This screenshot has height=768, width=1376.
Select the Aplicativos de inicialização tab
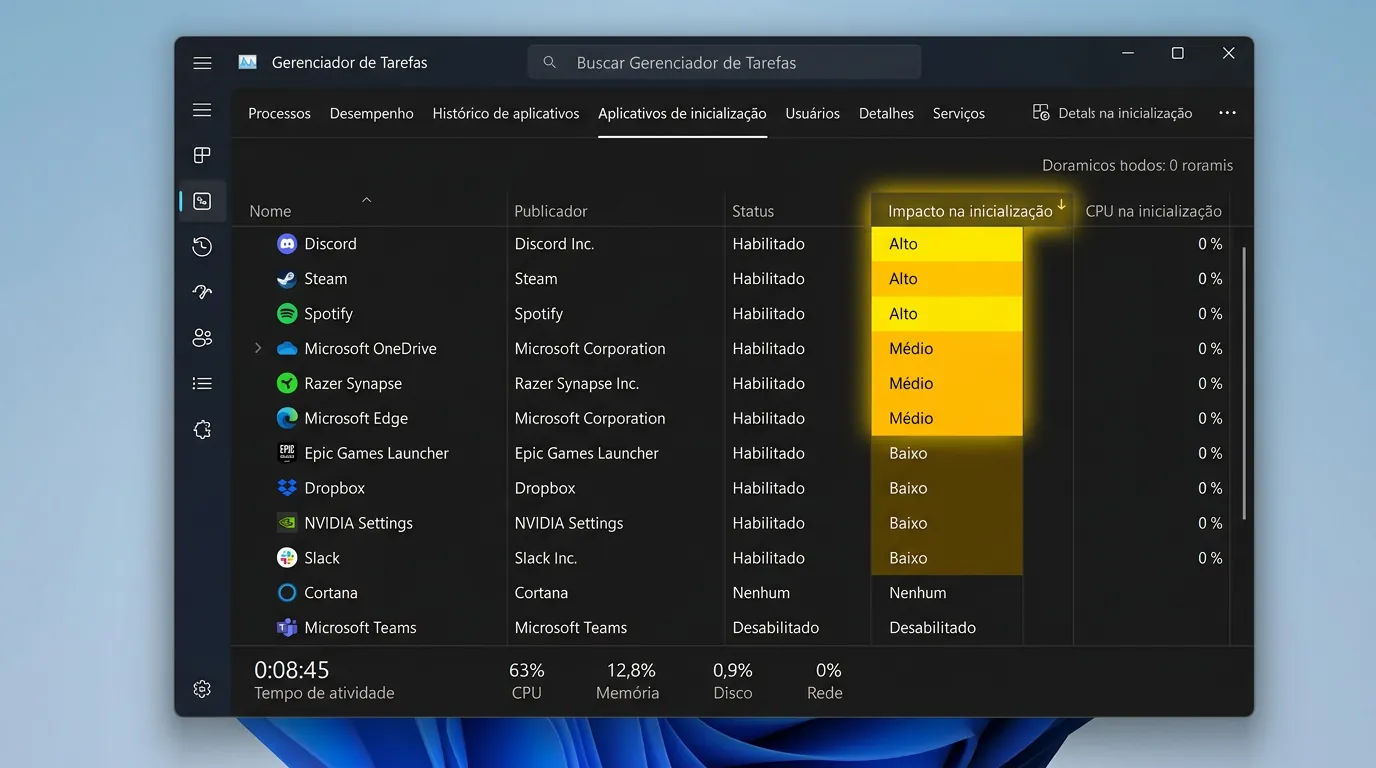(x=682, y=114)
